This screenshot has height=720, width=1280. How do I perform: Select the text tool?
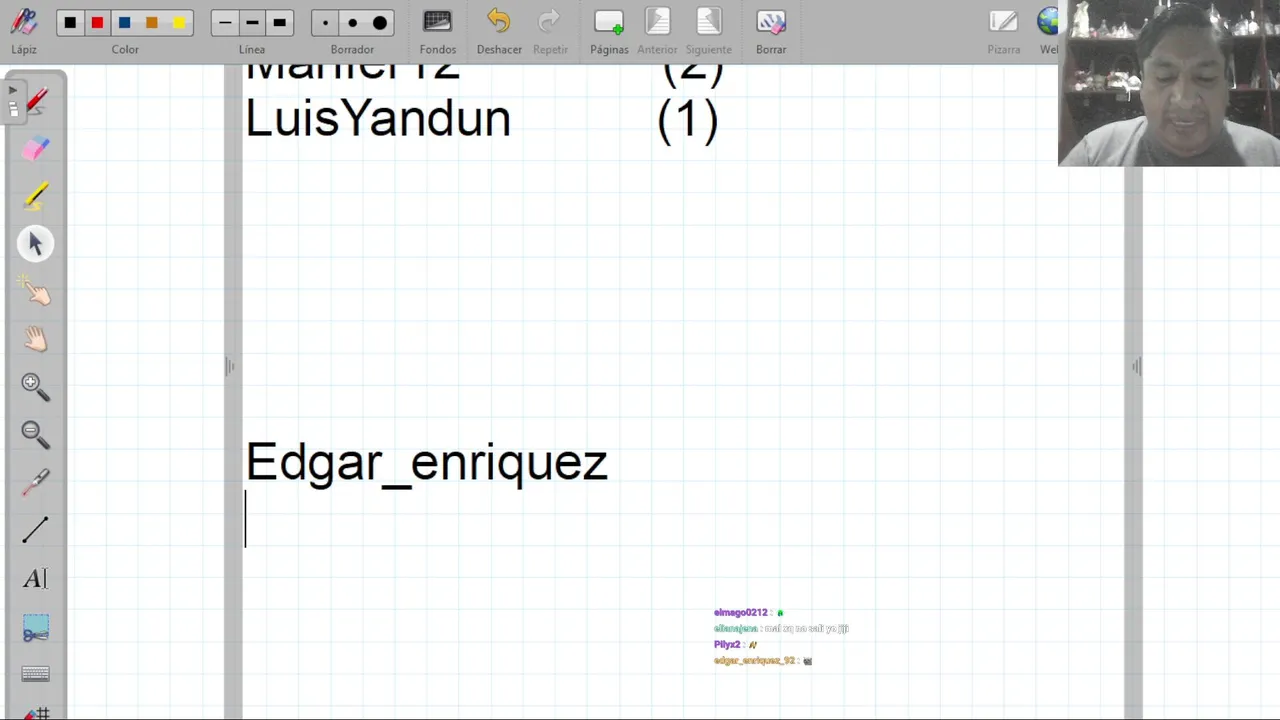click(36, 578)
